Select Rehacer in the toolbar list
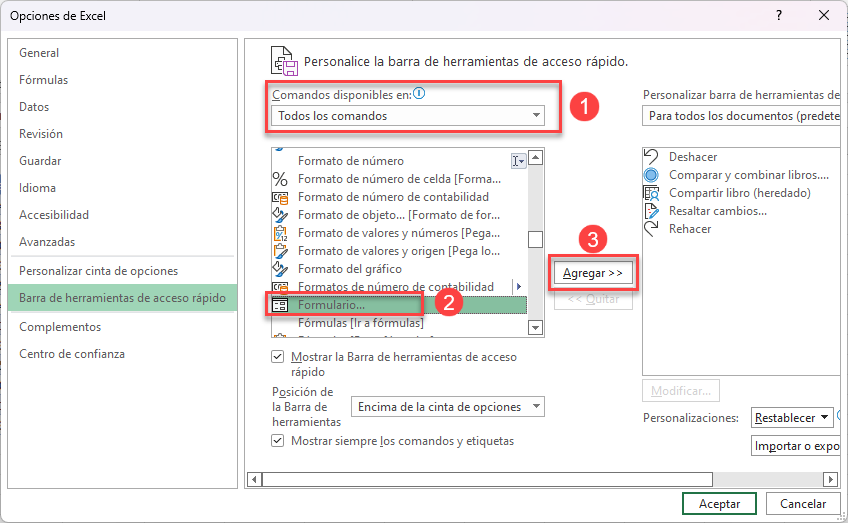Viewport: 848px width, 523px height. coord(741,229)
